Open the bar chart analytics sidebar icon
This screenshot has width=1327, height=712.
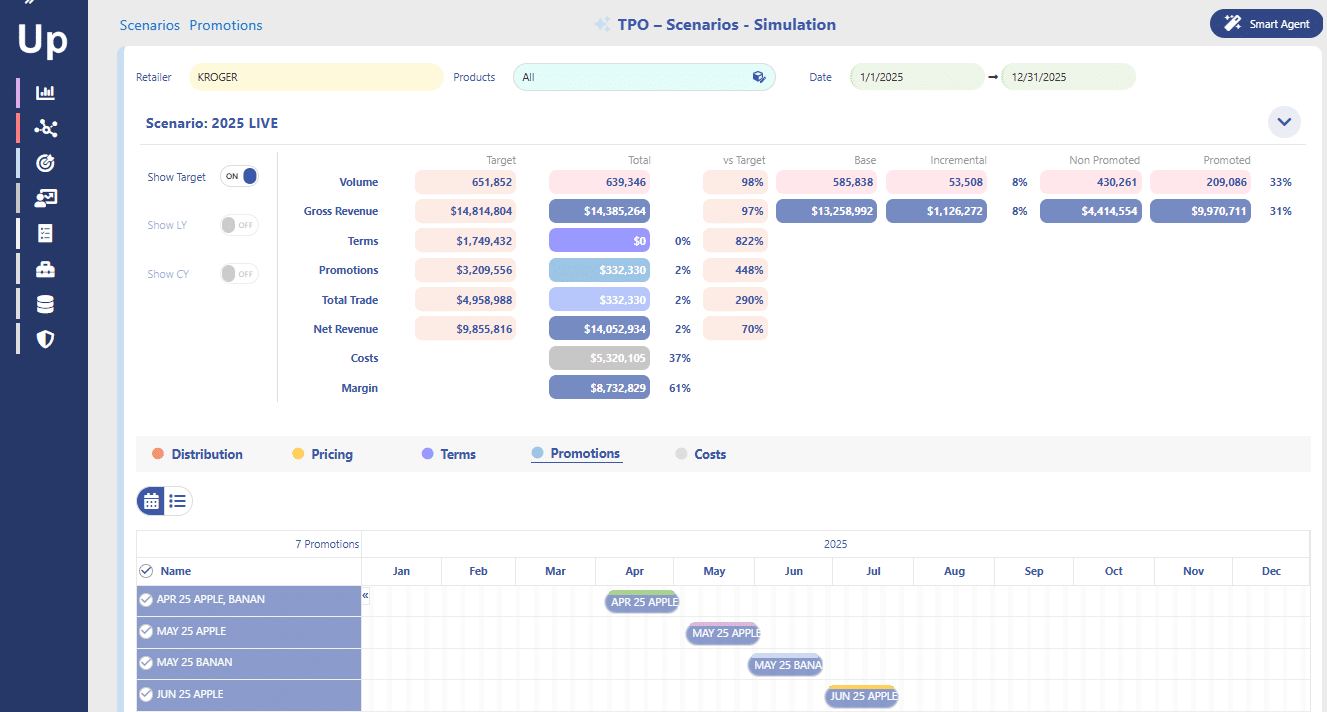click(x=45, y=93)
